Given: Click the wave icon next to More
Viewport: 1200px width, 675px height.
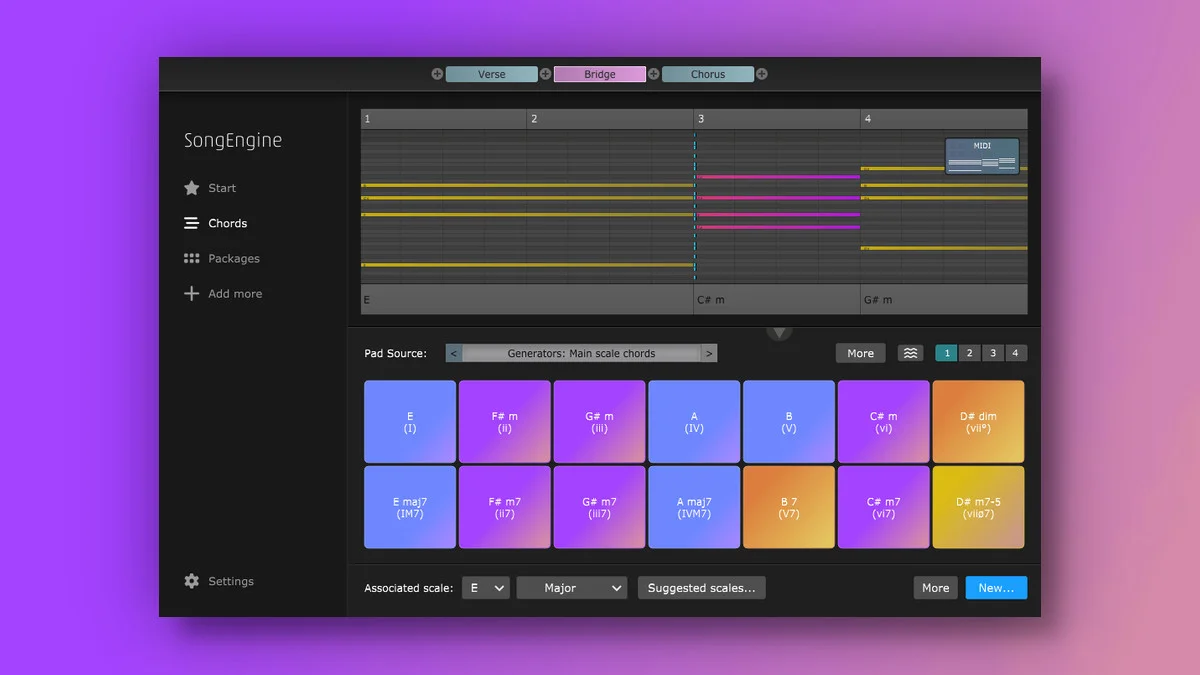Looking at the screenshot, I should [x=910, y=353].
